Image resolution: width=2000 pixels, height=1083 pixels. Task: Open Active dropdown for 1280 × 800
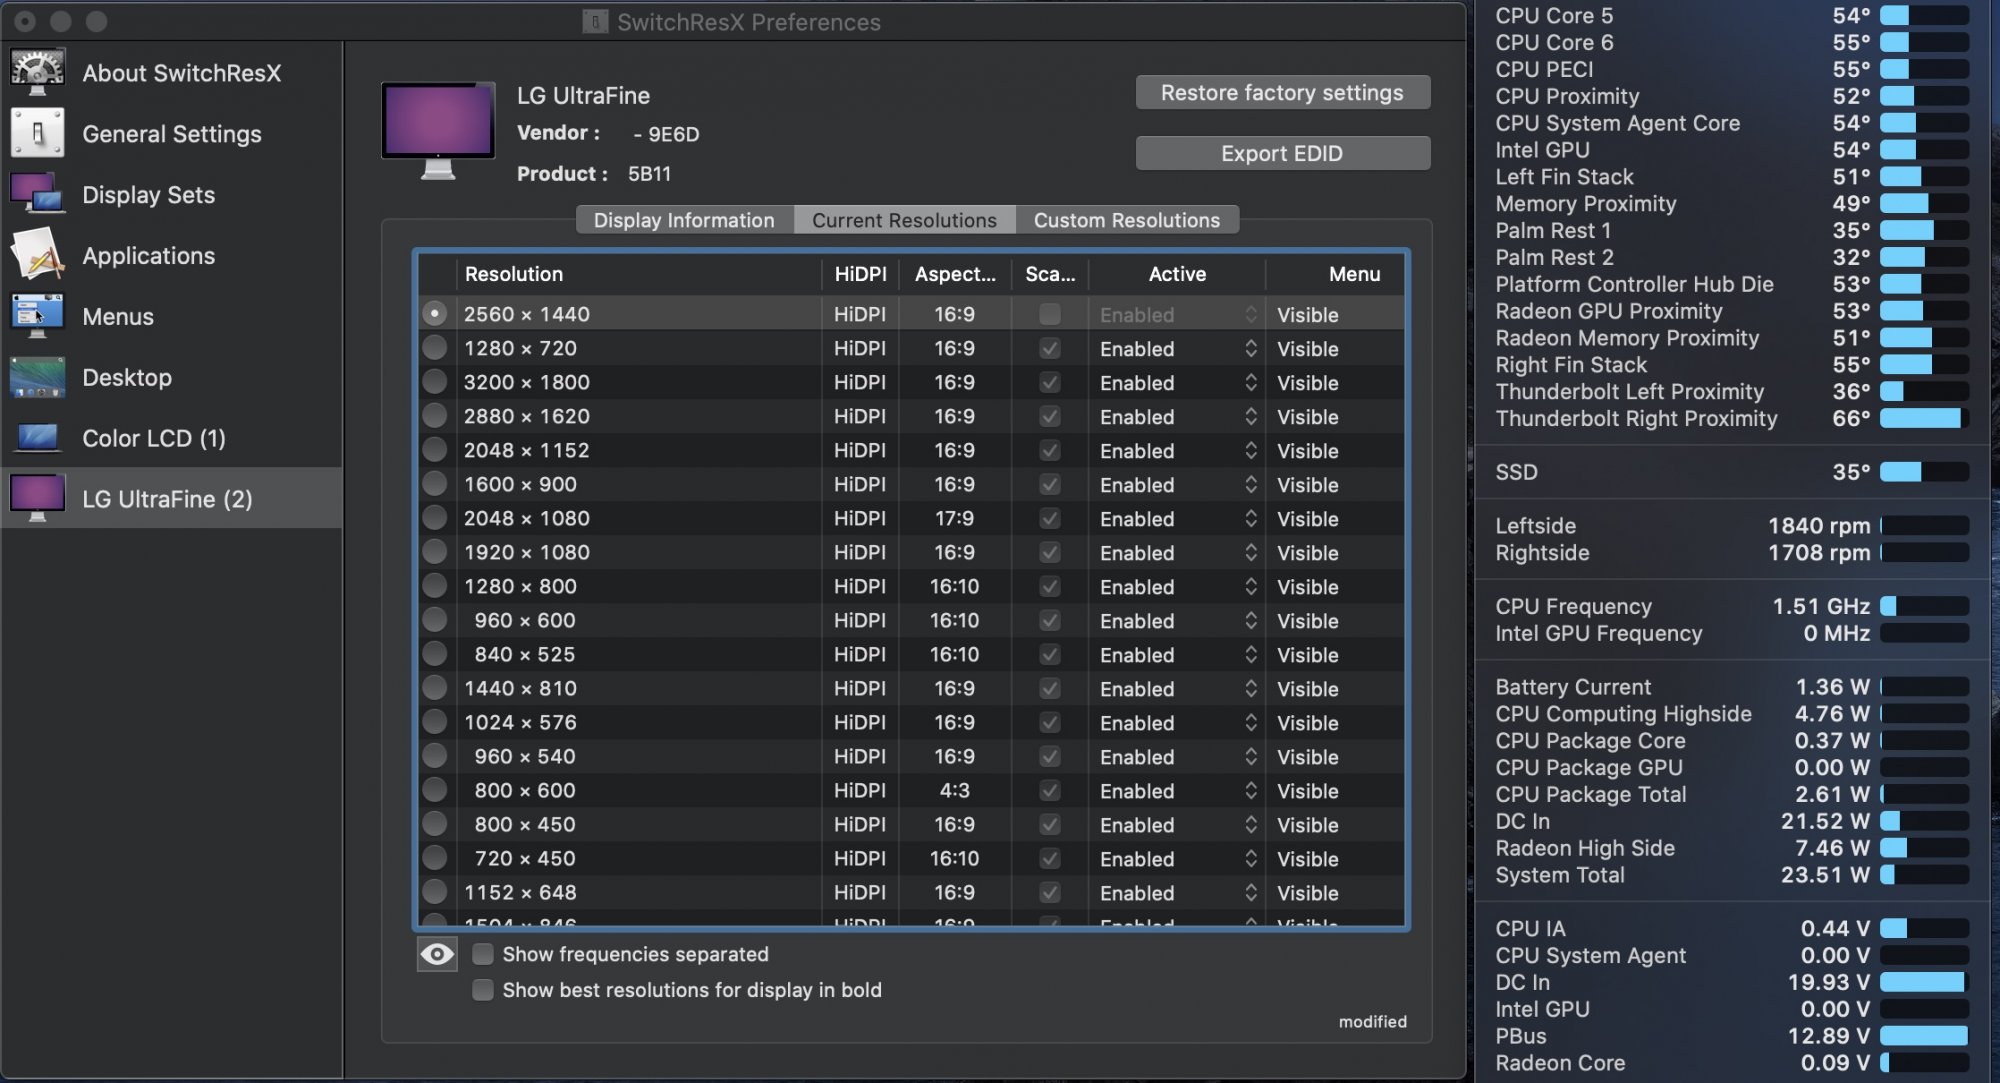(x=1177, y=586)
